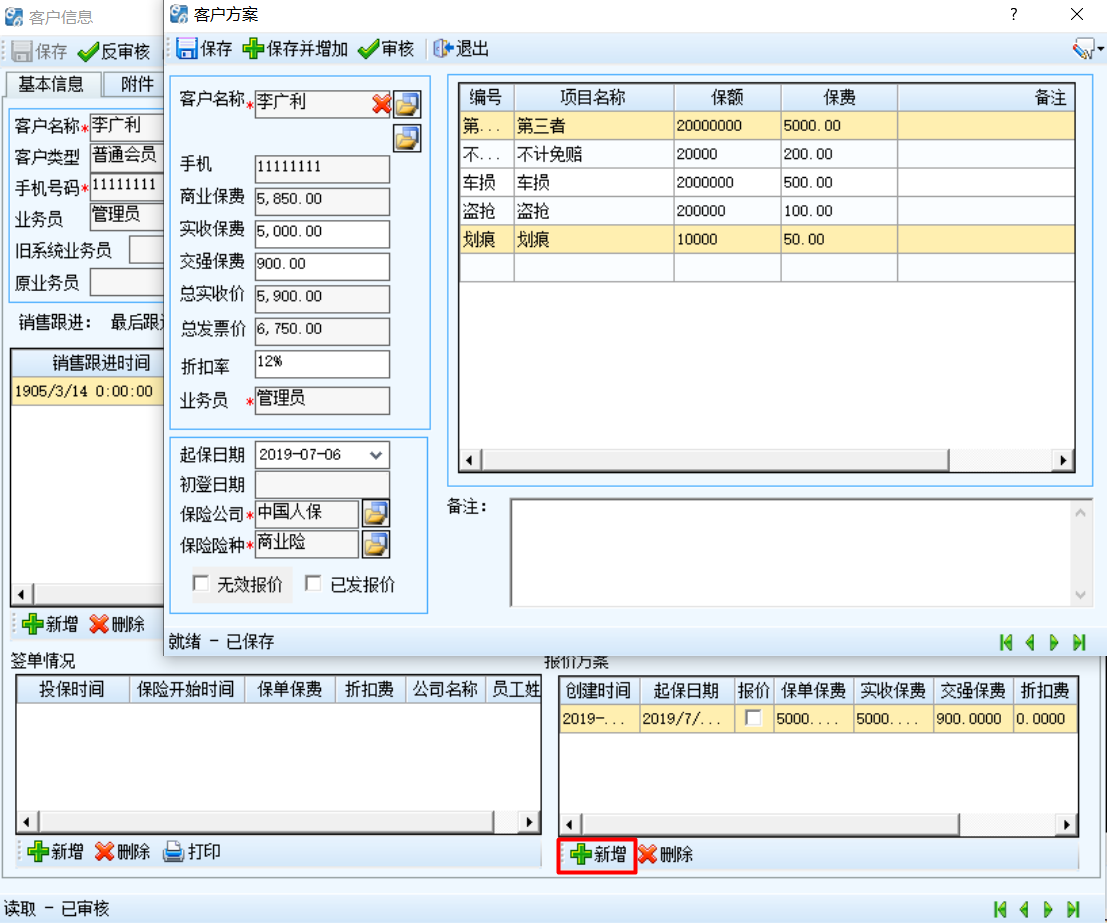Enable the 已发报价 checkbox
This screenshot has width=1107, height=923.
pos(313,583)
